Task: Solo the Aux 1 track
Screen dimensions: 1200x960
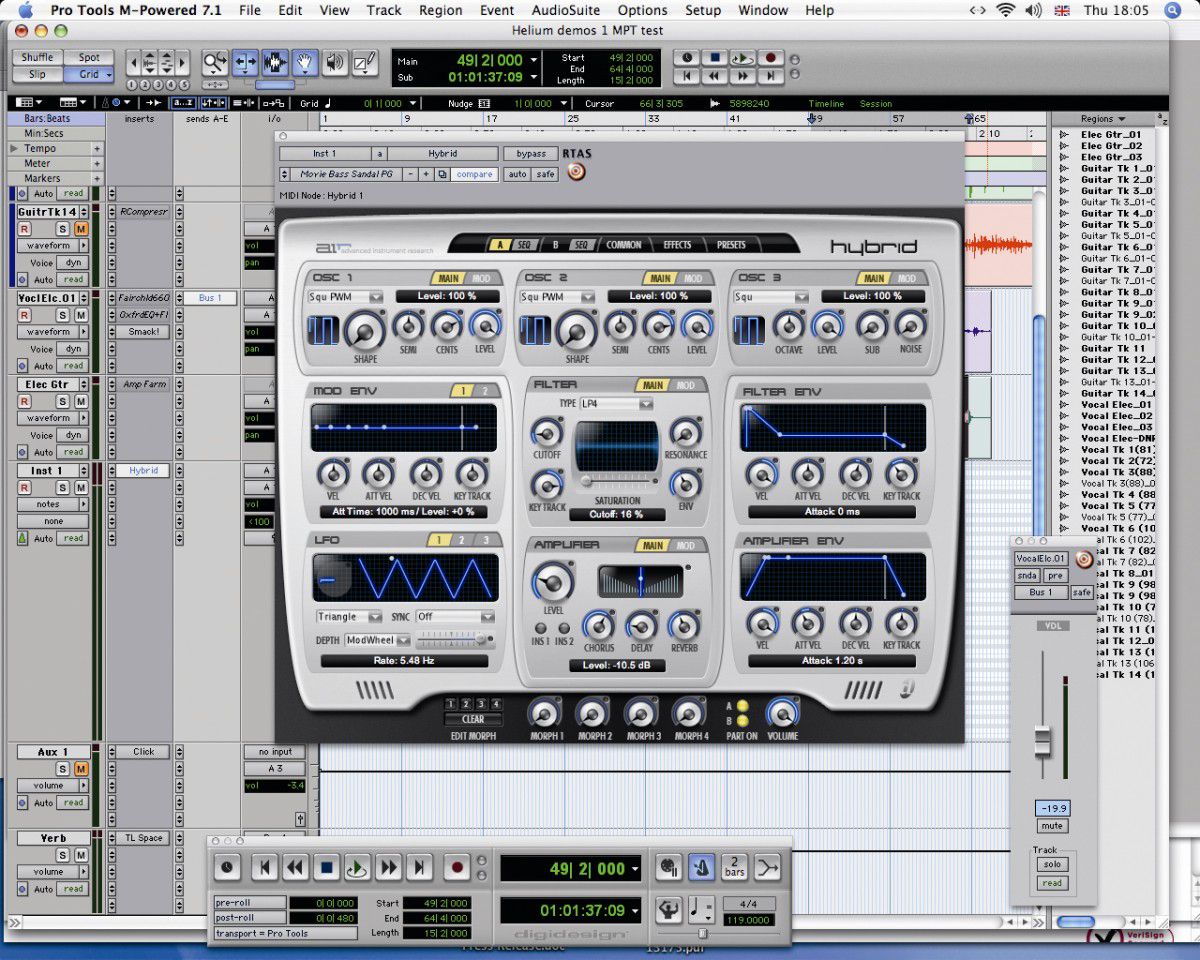Action: (62, 768)
